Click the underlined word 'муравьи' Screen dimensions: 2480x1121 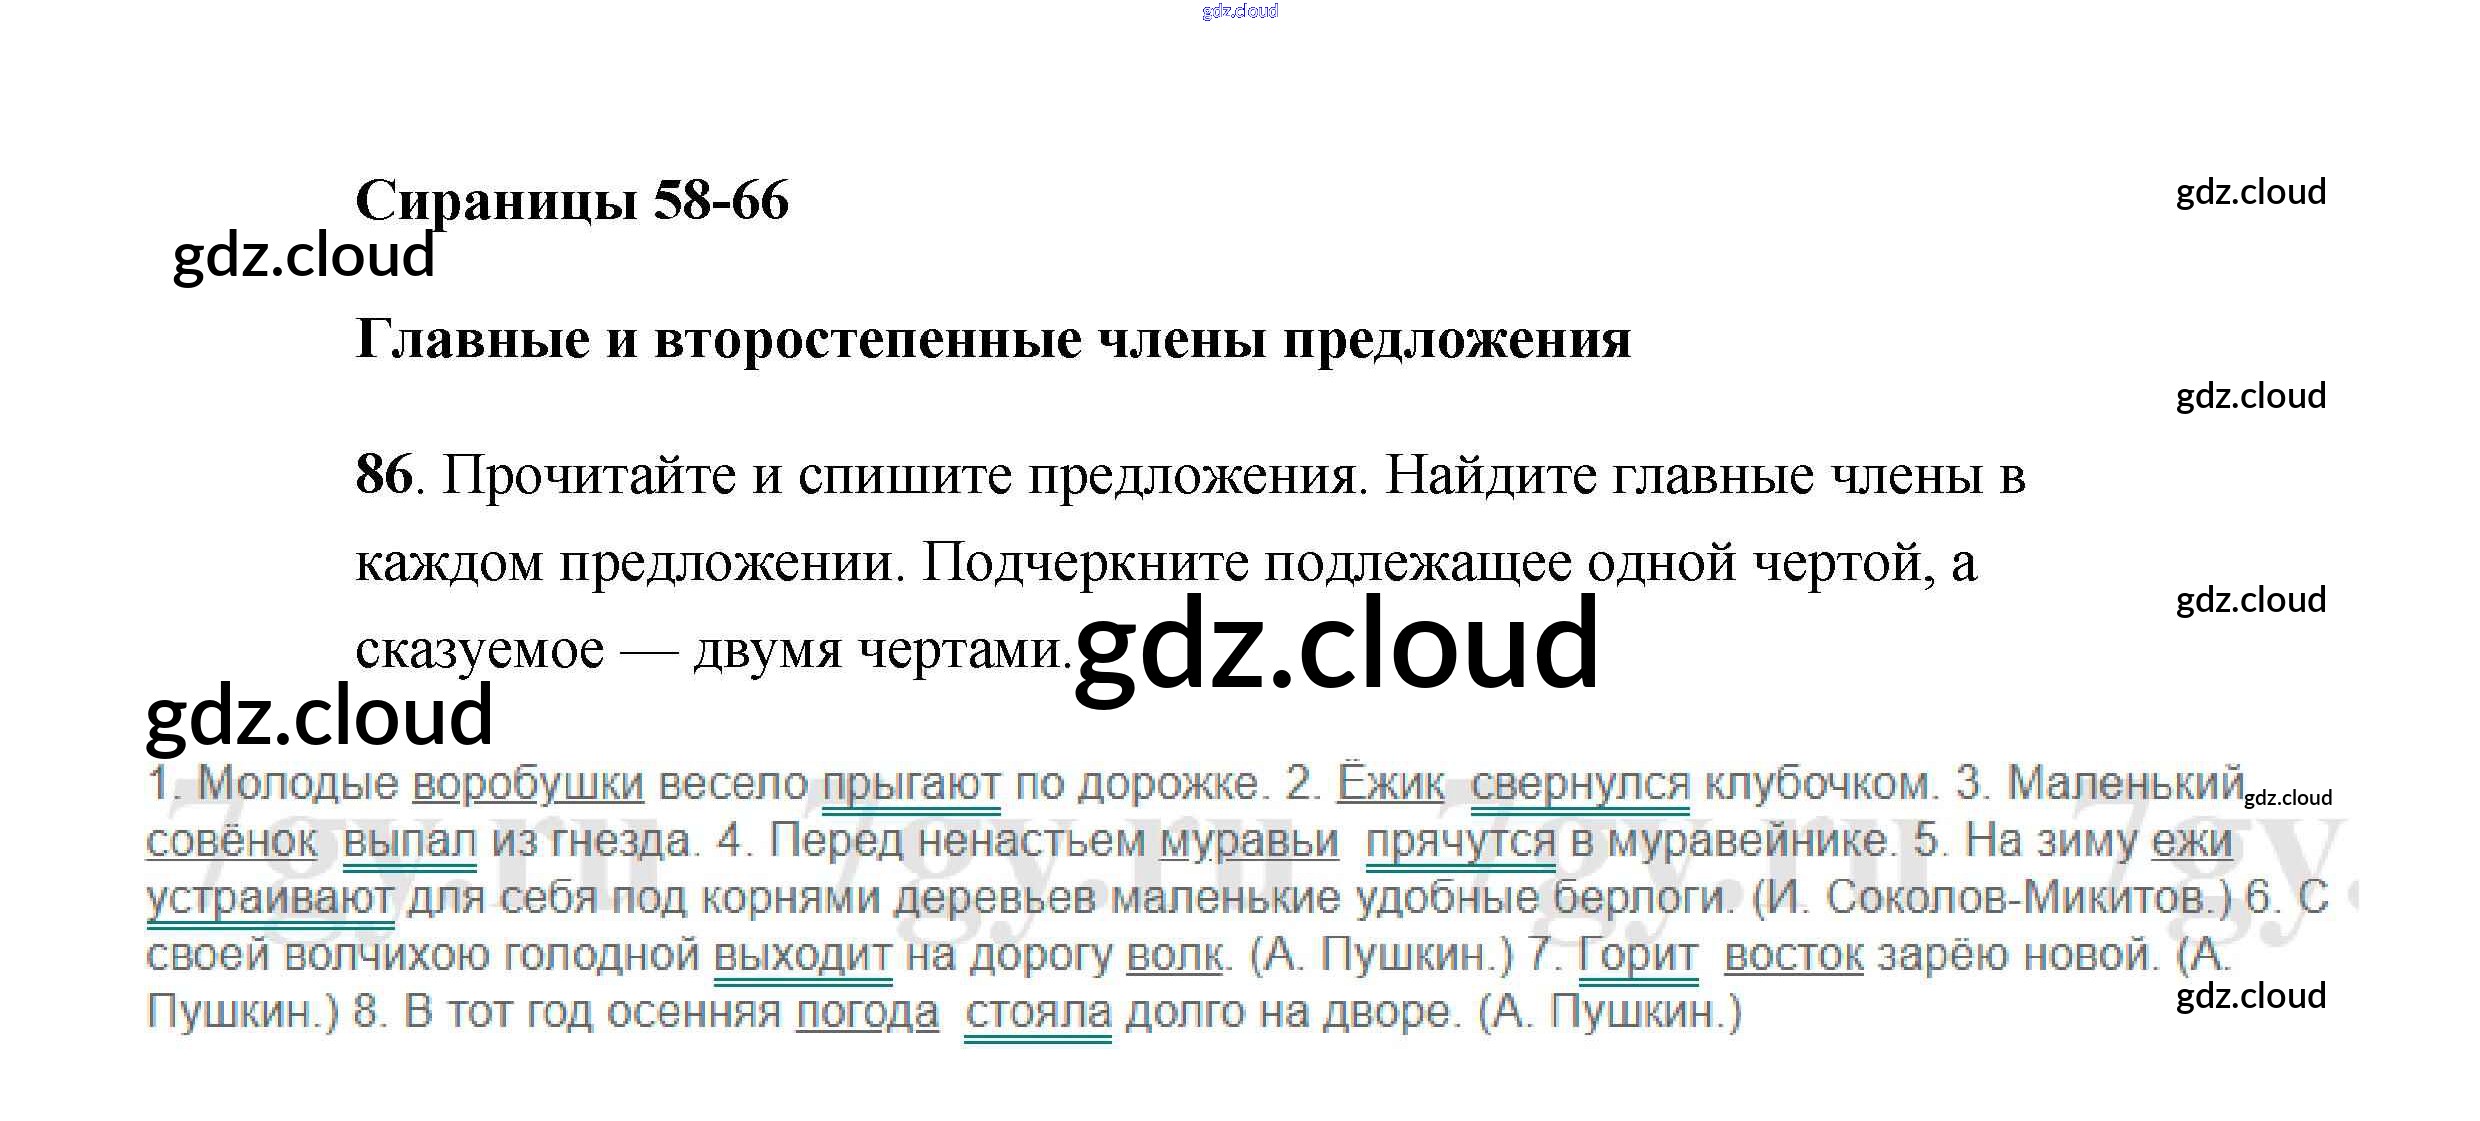[x=1249, y=841]
